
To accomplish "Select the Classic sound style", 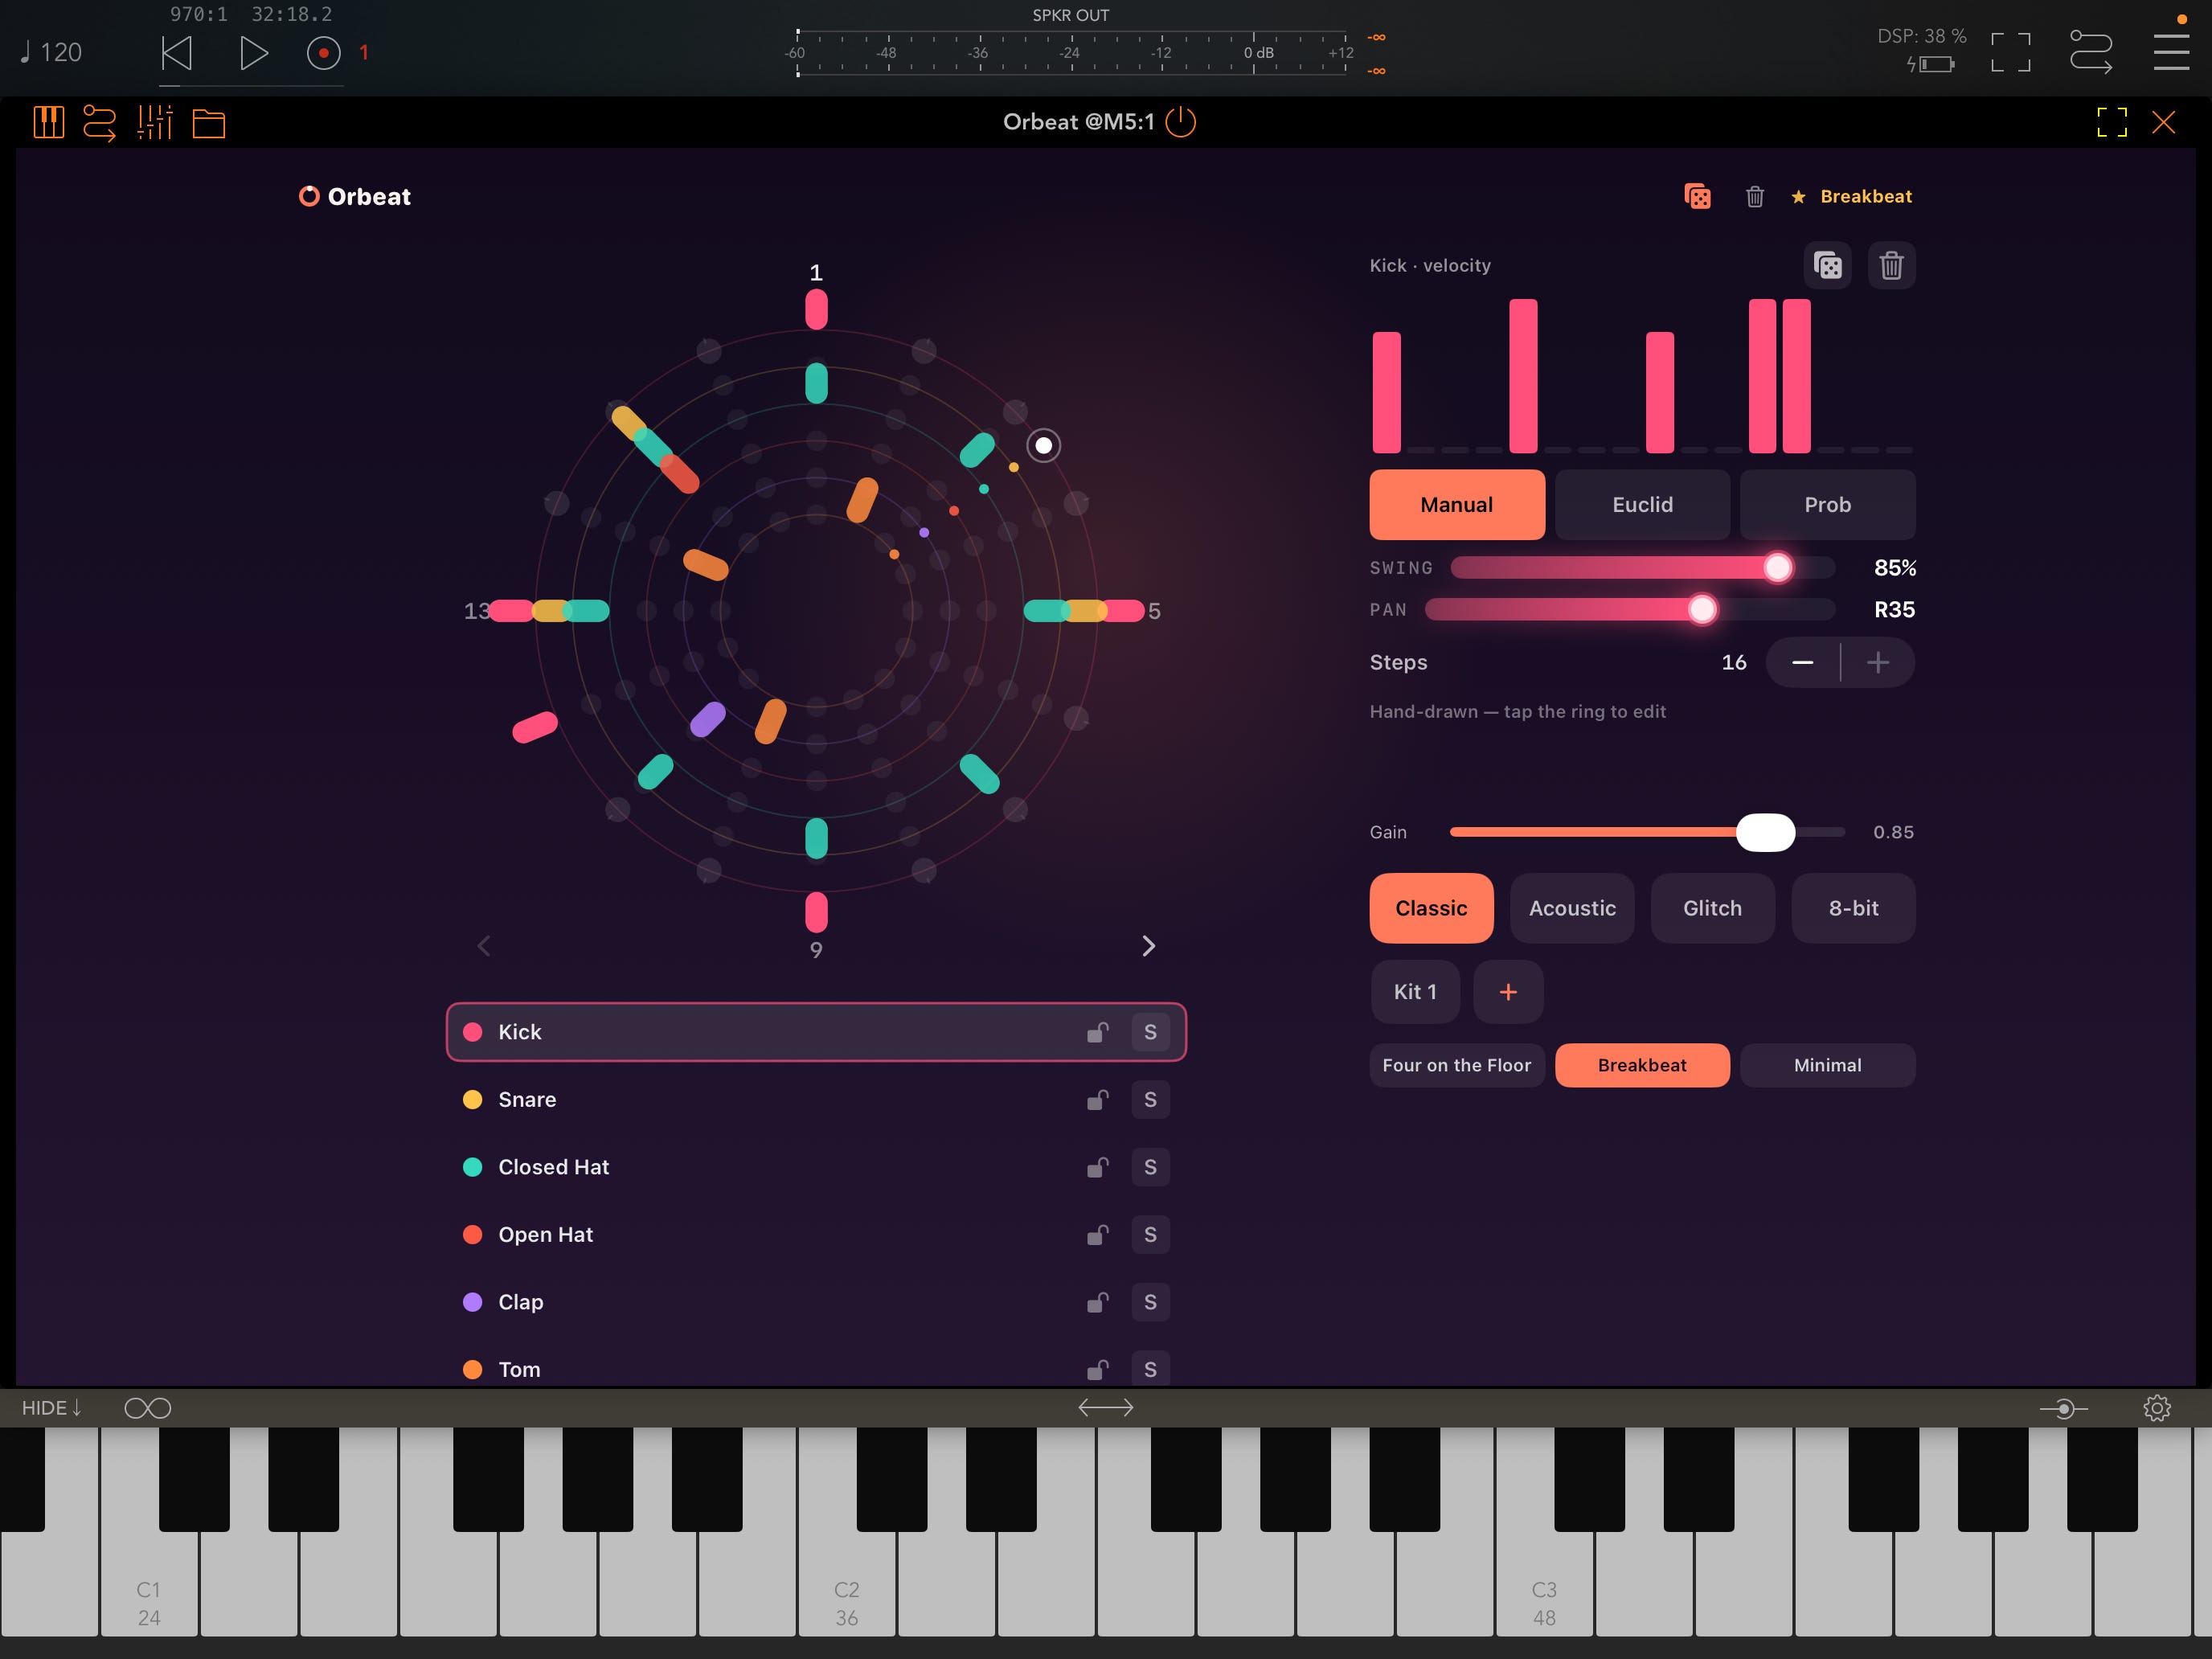I will point(1432,908).
